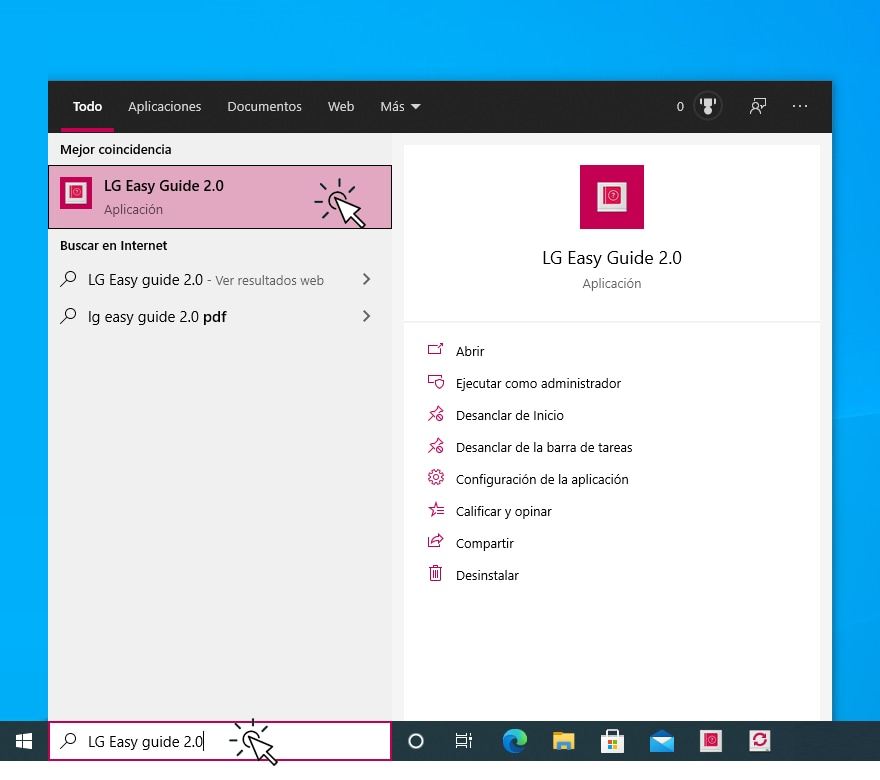Click the magnifier icon beside 'lg easy guide 2.0 pdf'
Viewport: 880px width, 780px height.
pyautogui.click(x=68, y=315)
